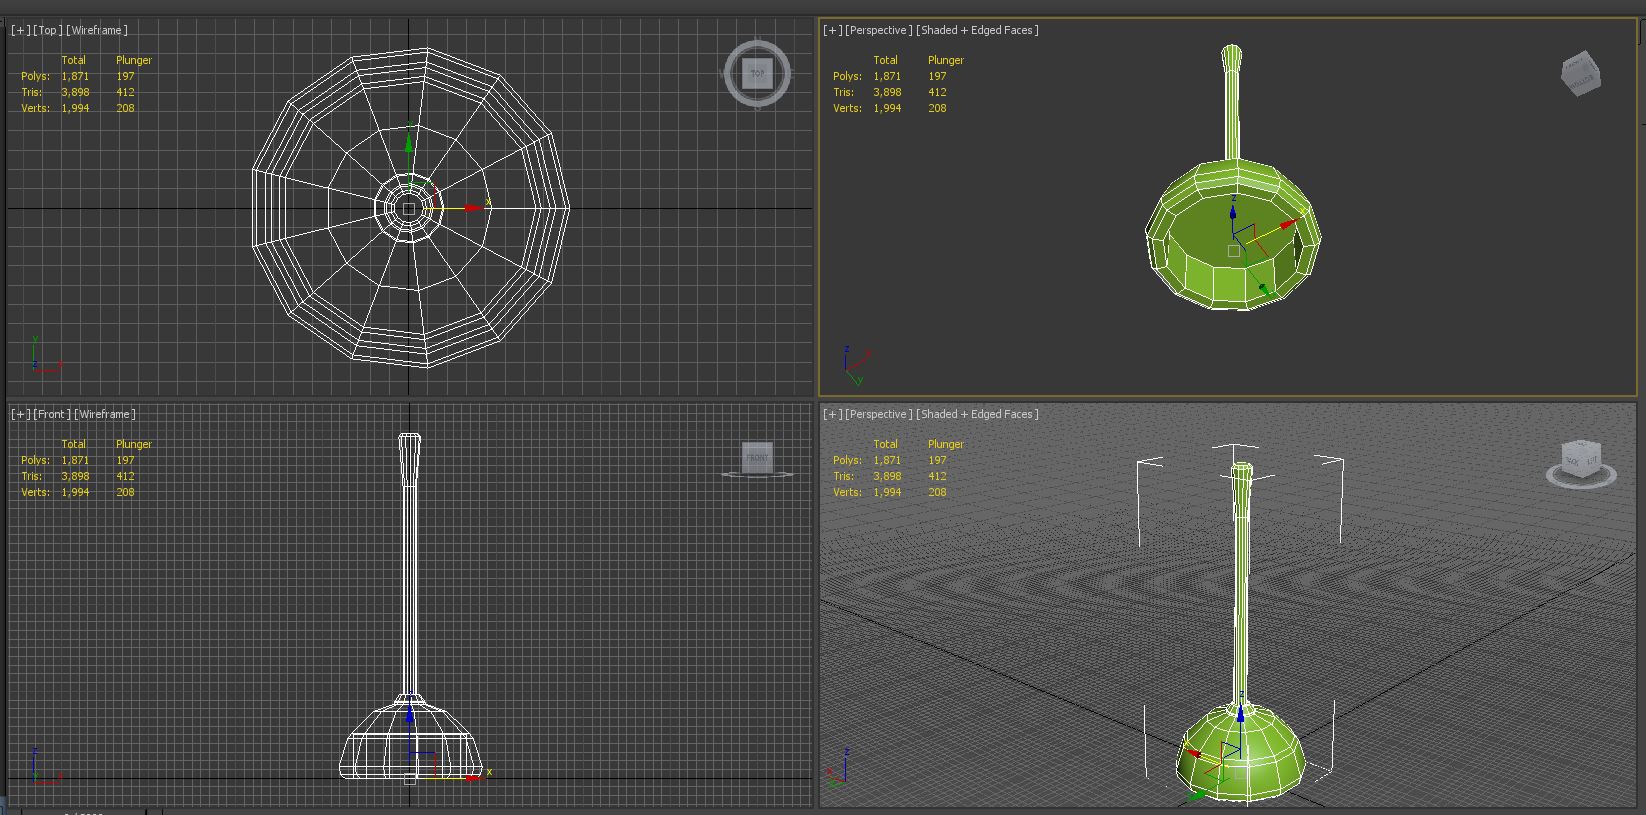
Task: Click the "Total" column header in Front viewport statistics
Action: pos(74,444)
